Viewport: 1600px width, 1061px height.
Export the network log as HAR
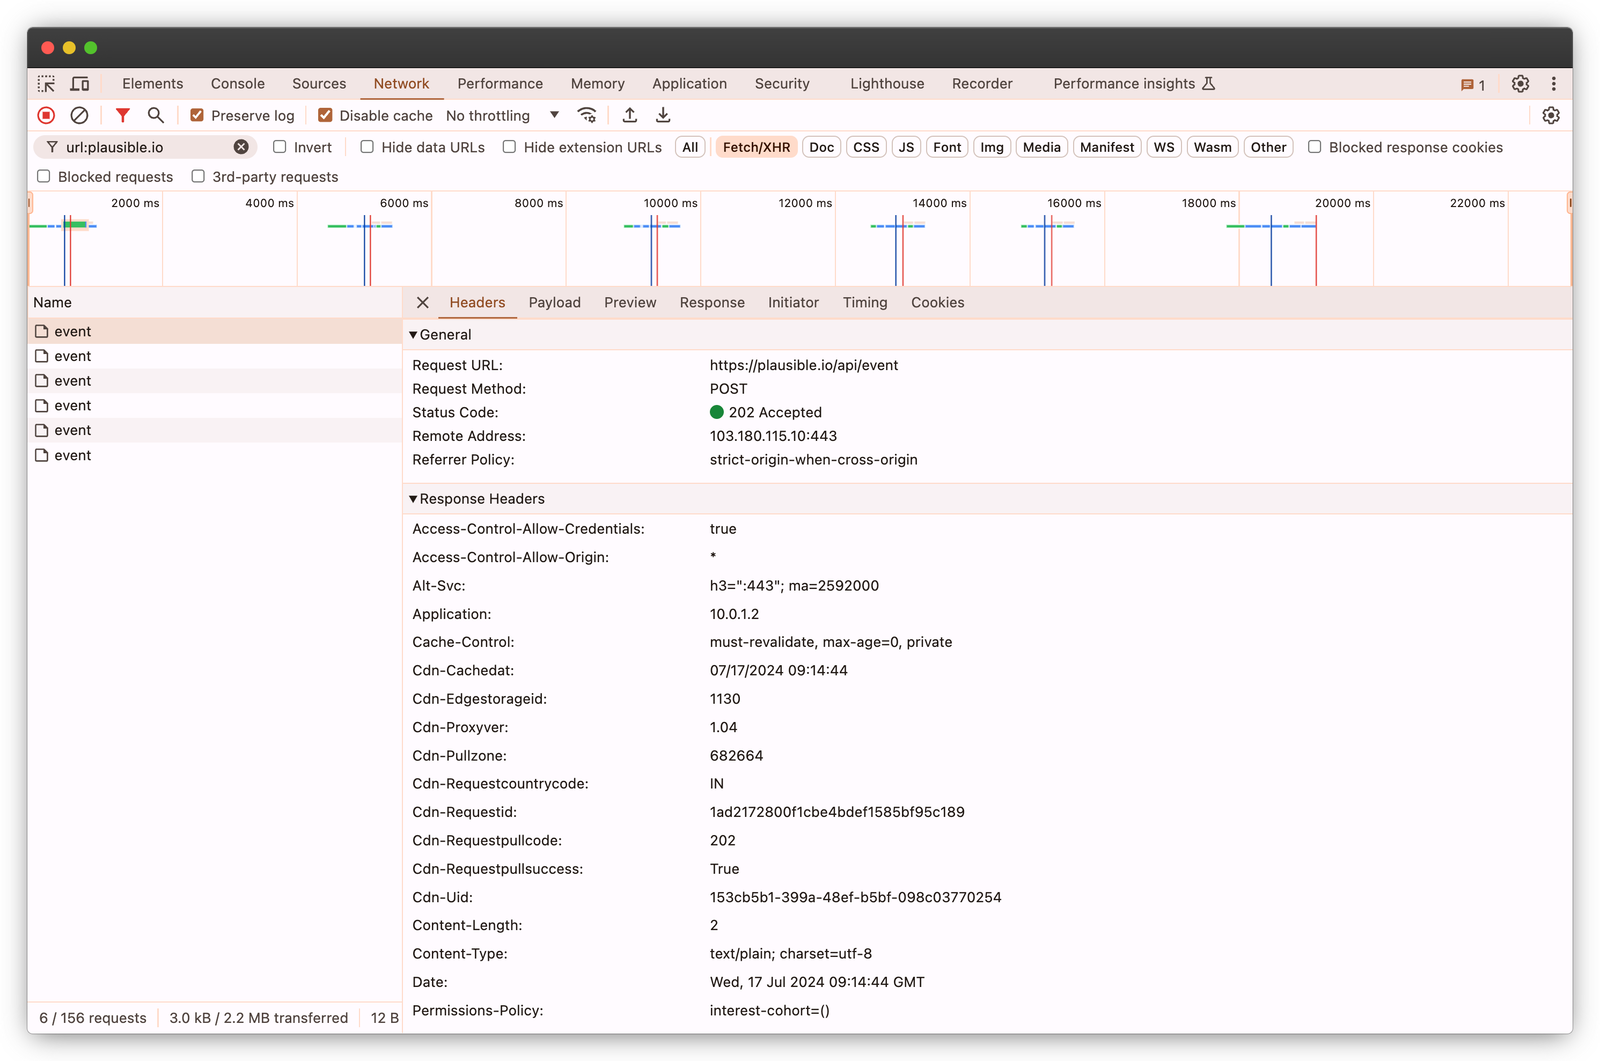[x=663, y=115]
